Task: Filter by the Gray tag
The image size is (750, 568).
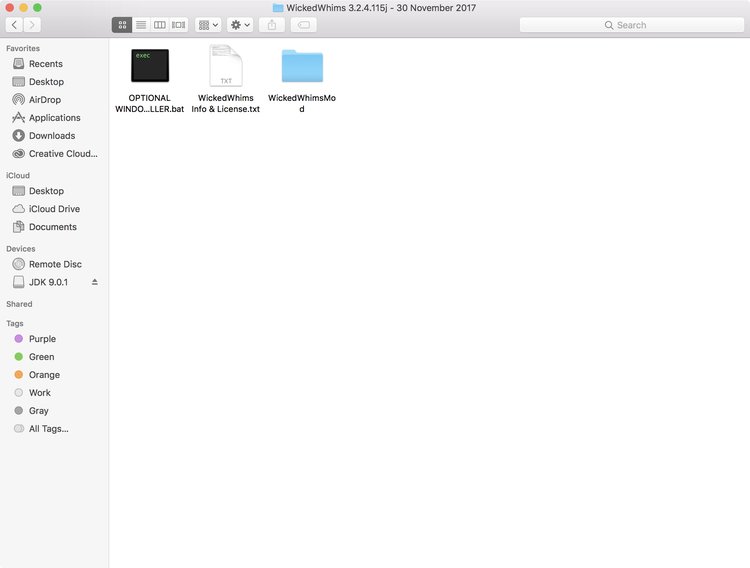Action: [x=54, y=411]
